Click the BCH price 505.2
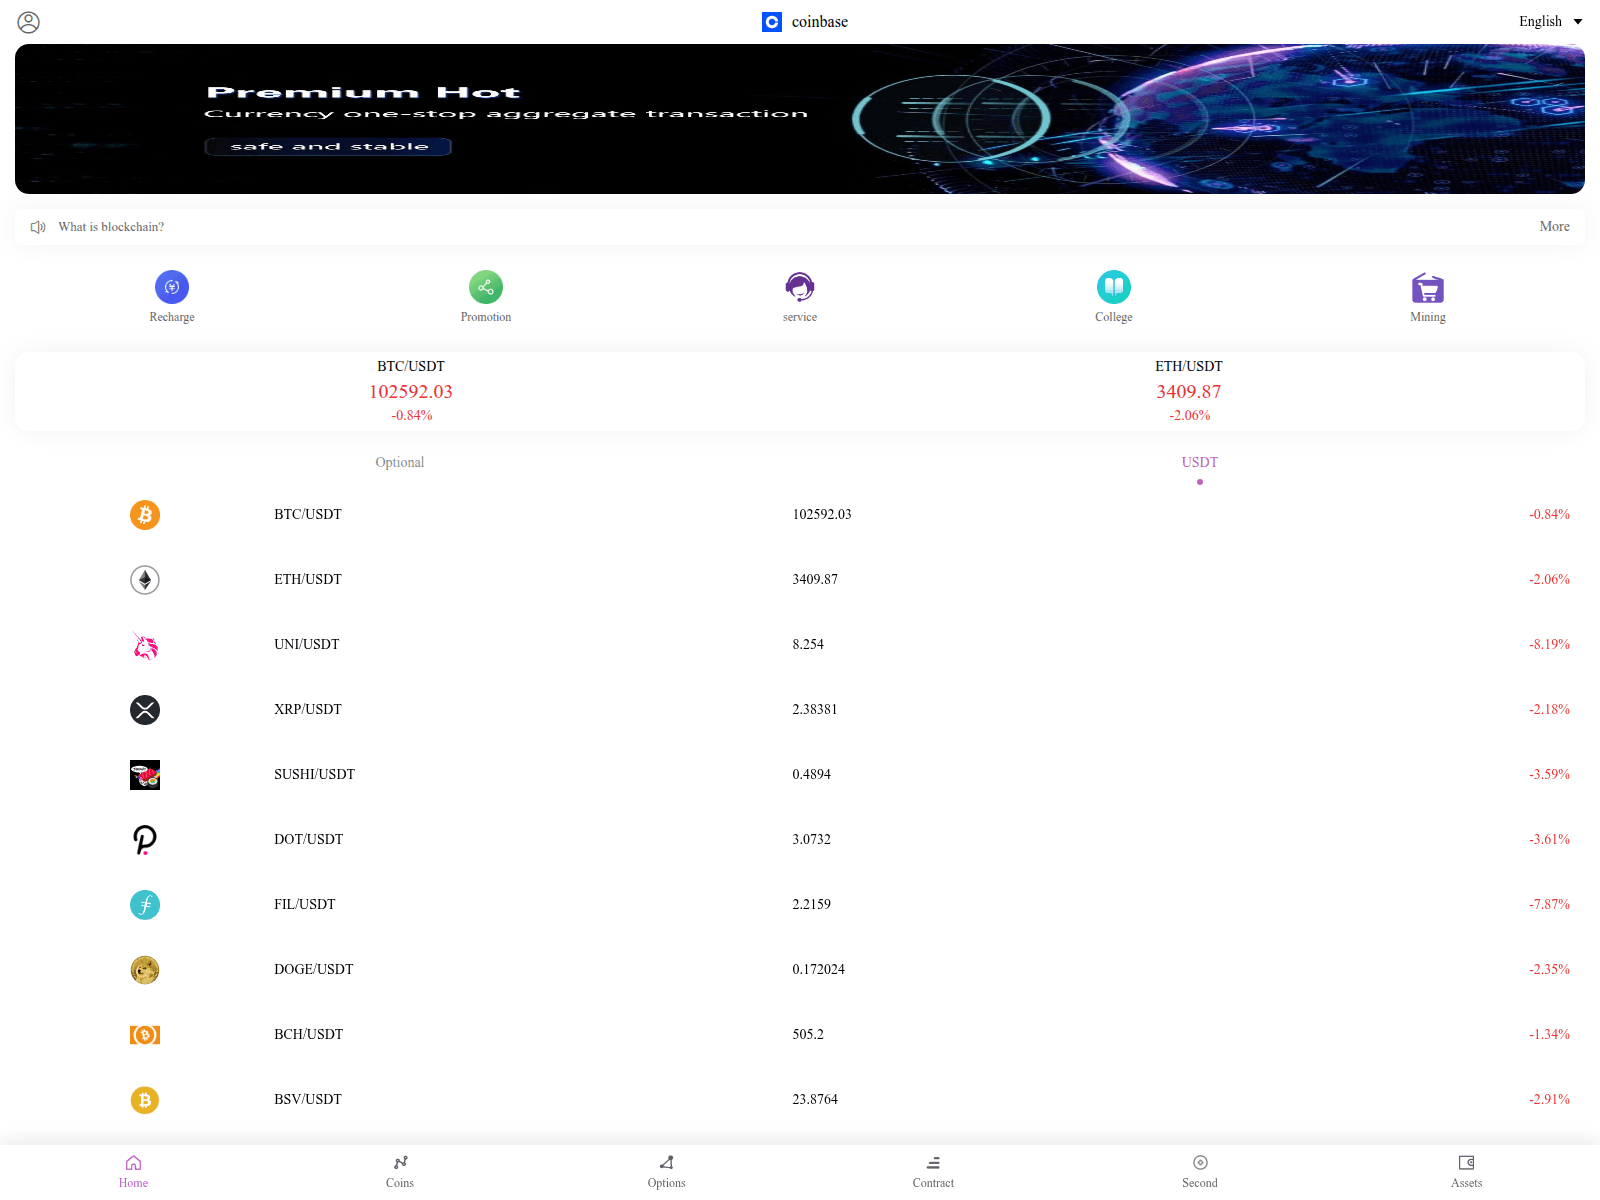The height and width of the screenshot is (1200, 1600). [x=808, y=1035]
